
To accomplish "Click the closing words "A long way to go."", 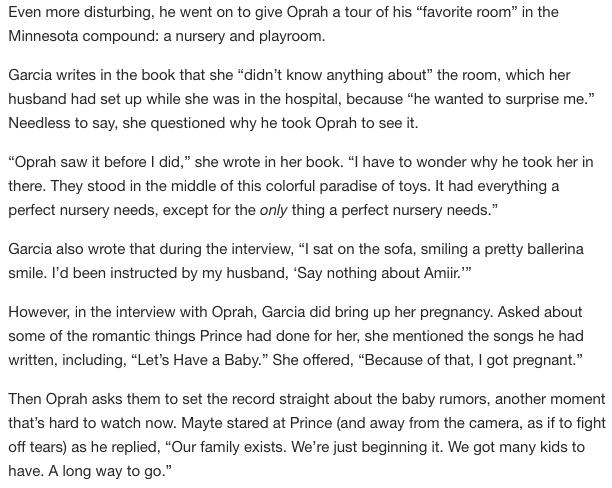I will coord(110,471).
